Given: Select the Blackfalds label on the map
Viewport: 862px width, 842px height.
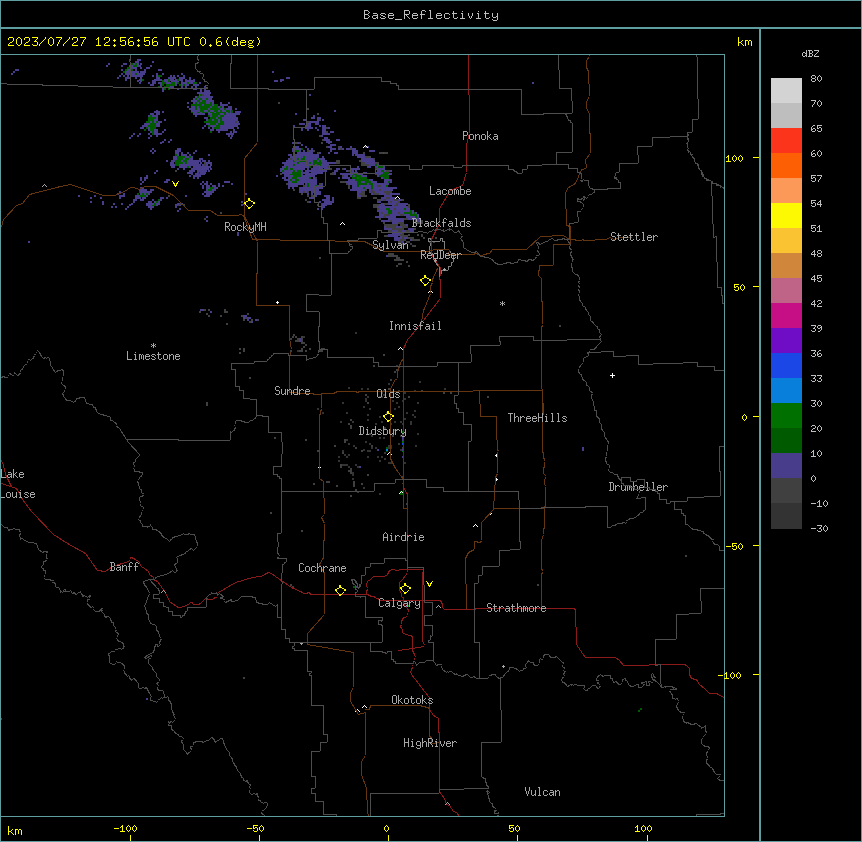Looking at the screenshot, I should (x=441, y=223).
